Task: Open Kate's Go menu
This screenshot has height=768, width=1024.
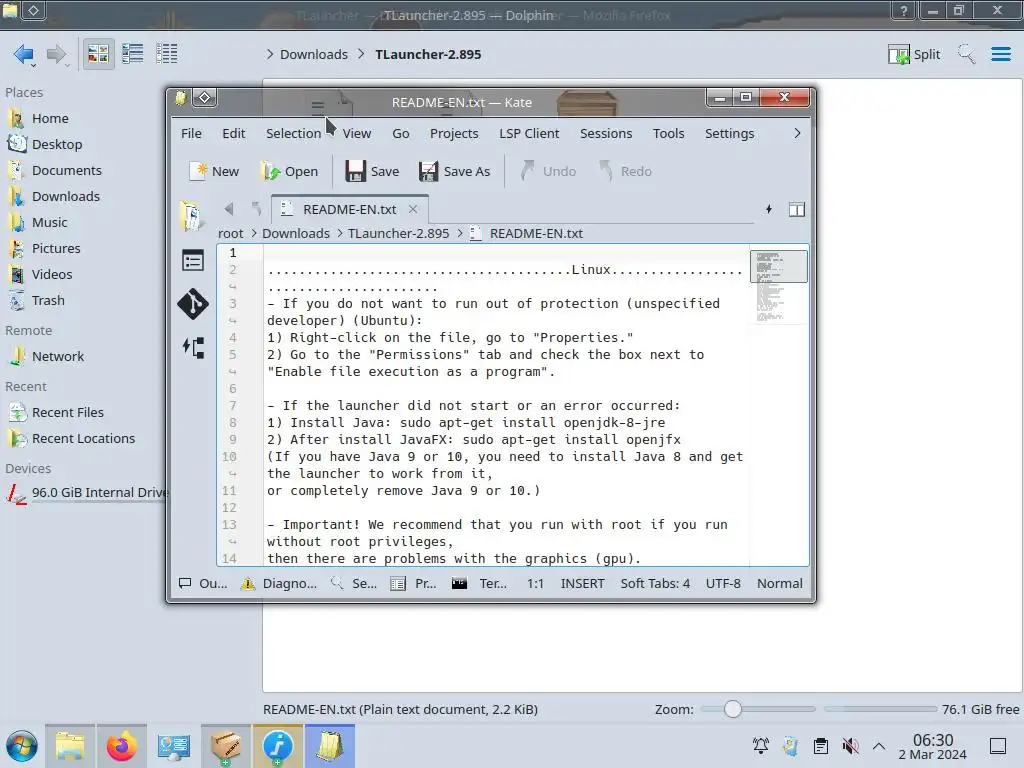Action: point(400,133)
